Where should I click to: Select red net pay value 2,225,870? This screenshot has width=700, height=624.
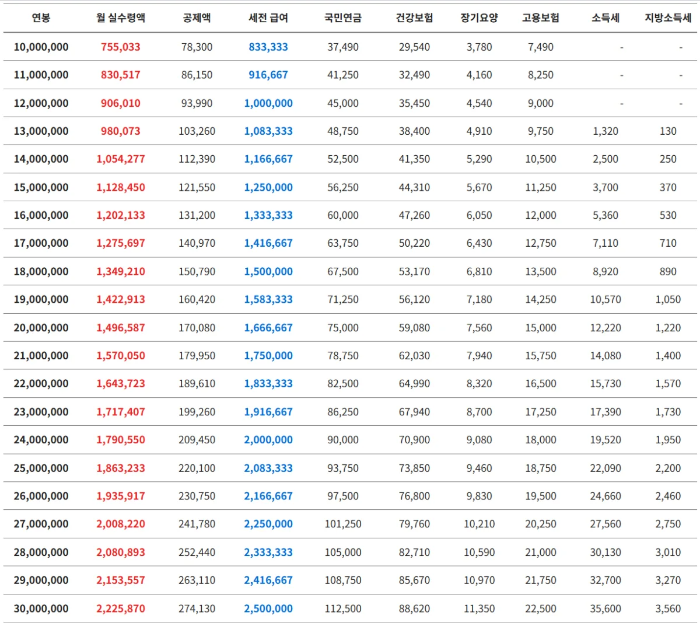tap(121, 609)
